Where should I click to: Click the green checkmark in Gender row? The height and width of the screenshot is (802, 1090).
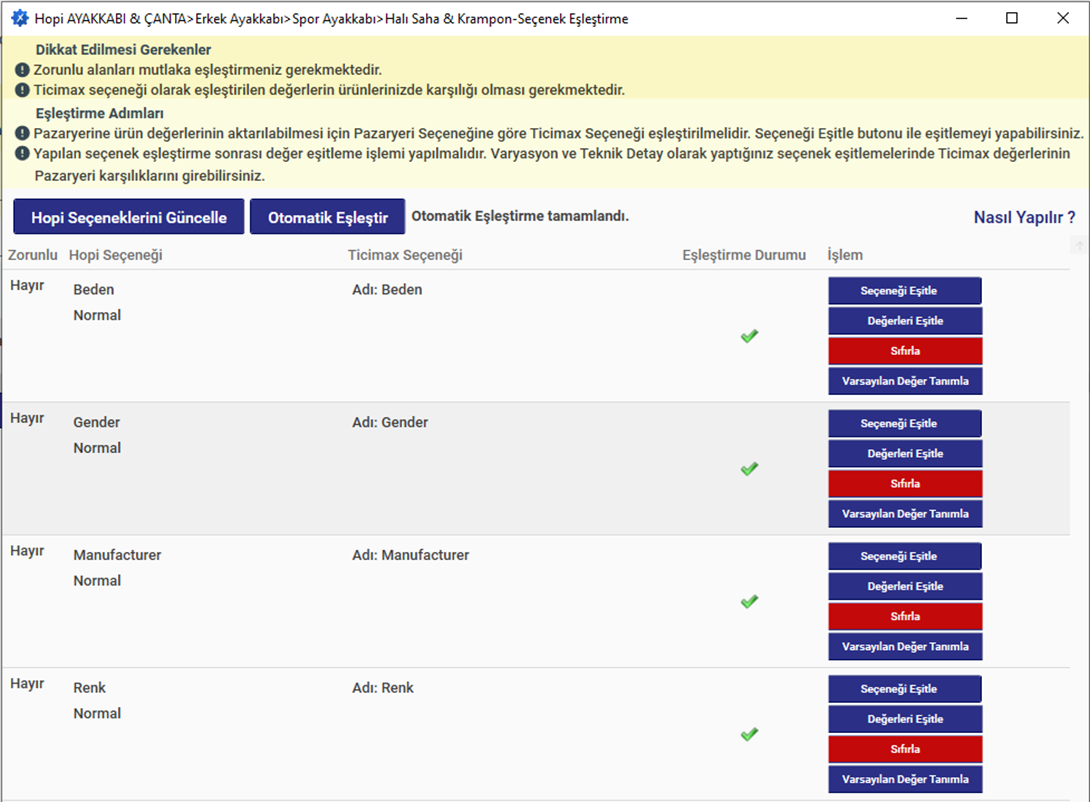[749, 469]
